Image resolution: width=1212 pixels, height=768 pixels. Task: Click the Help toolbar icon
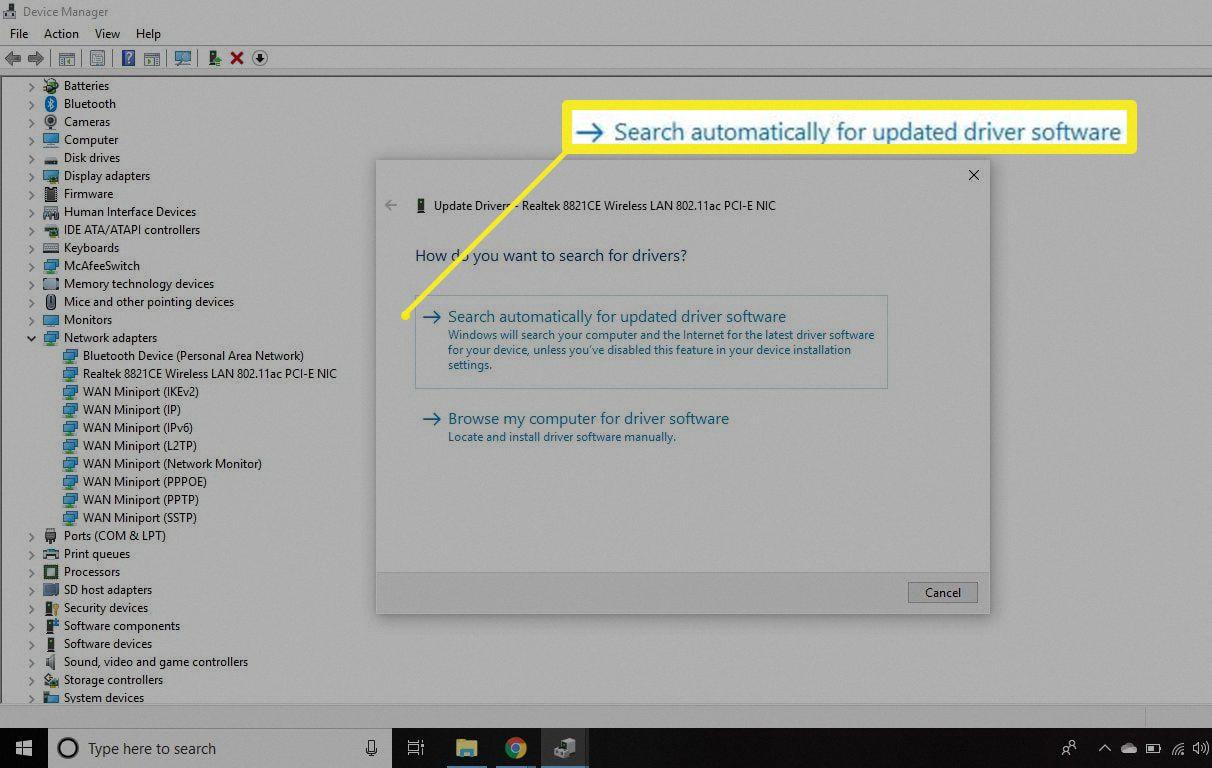pyautogui.click(x=128, y=58)
